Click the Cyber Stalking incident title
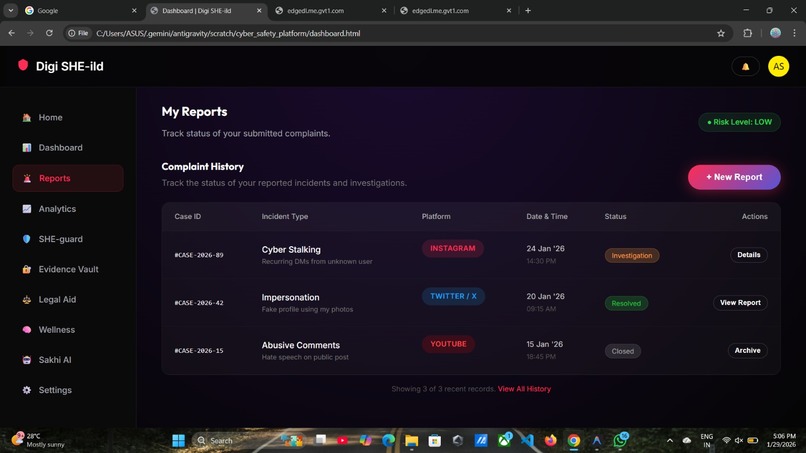 (x=291, y=249)
